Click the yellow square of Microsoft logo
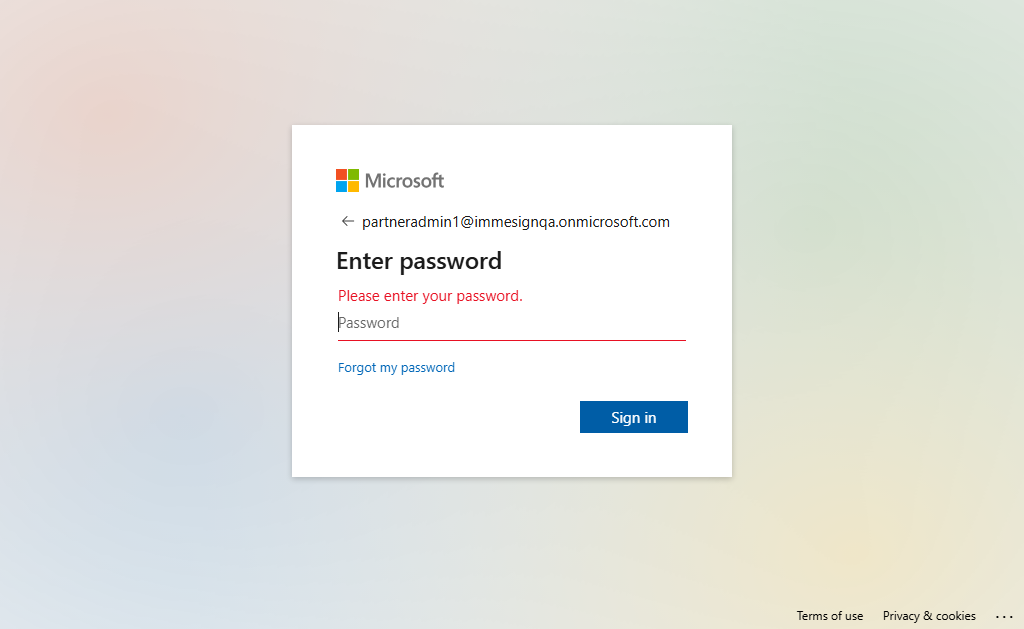The width and height of the screenshot is (1024, 629). pyautogui.click(x=353, y=186)
